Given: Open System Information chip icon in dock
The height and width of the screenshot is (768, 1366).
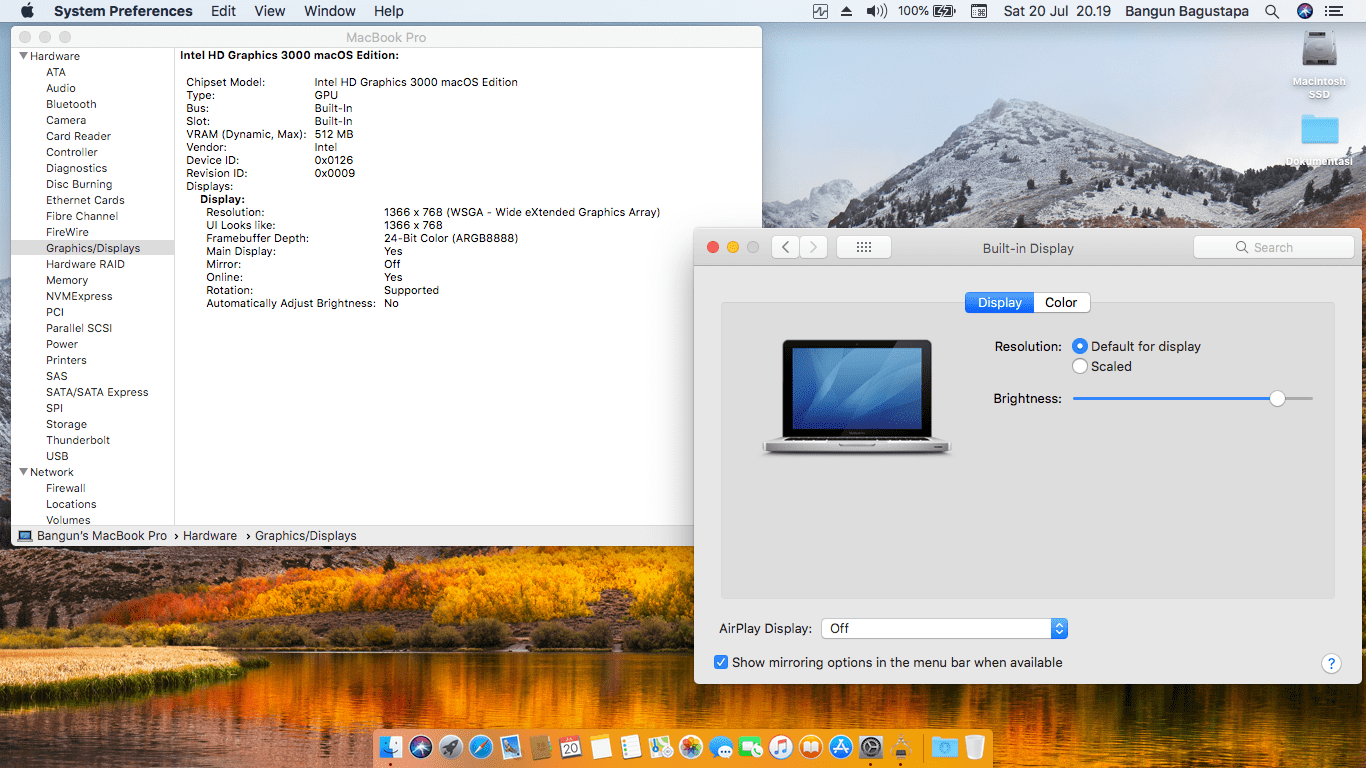Looking at the screenshot, I should [901, 746].
